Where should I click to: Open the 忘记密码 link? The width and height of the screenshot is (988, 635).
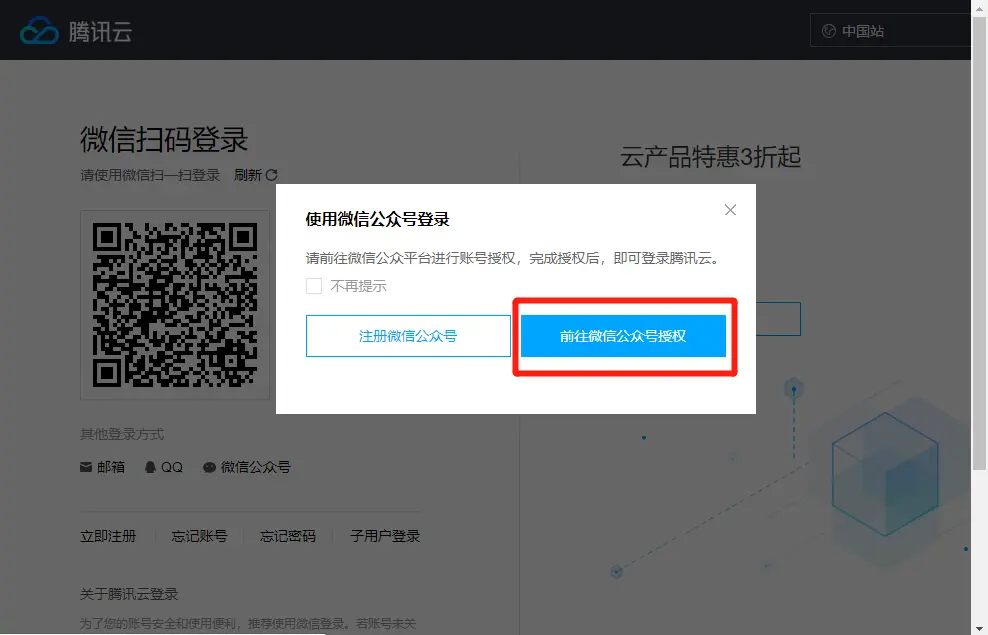(288, 536)
